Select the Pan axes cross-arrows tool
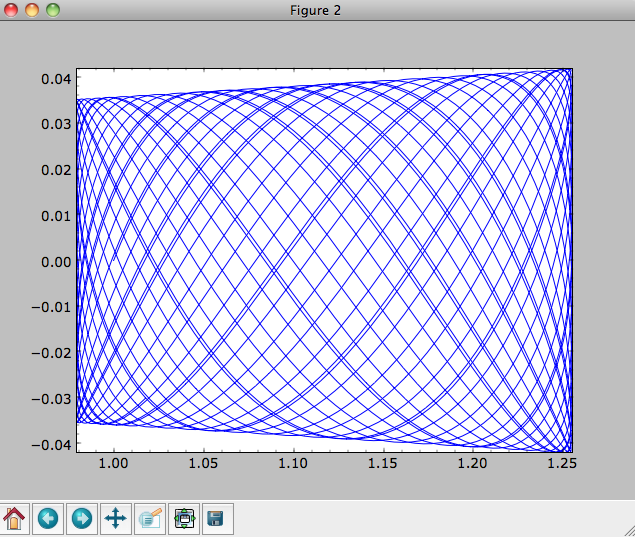 coord(116,519)
